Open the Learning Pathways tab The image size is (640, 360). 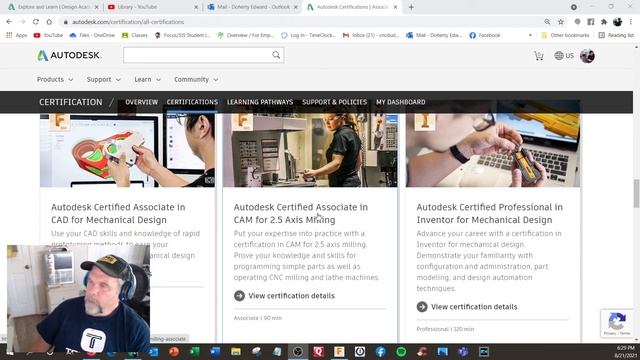coord(260,102)
